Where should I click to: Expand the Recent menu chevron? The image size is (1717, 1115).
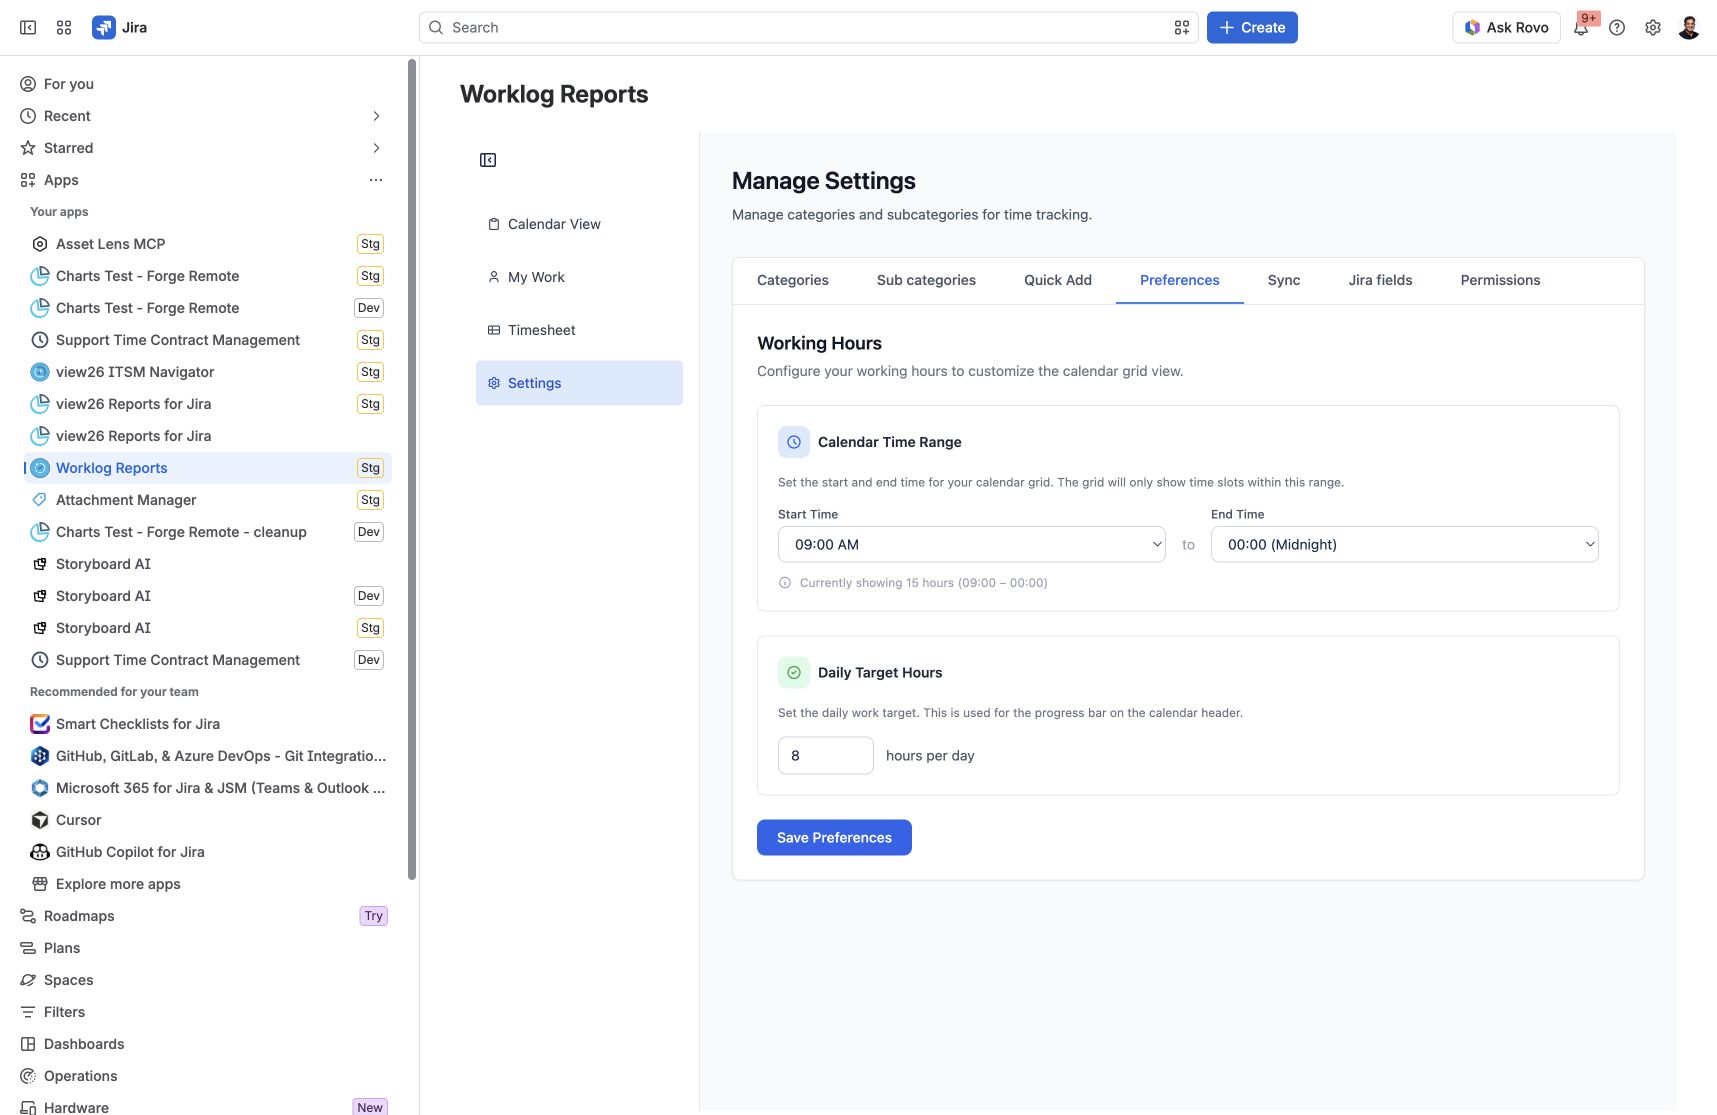click(x=376, y=116)
